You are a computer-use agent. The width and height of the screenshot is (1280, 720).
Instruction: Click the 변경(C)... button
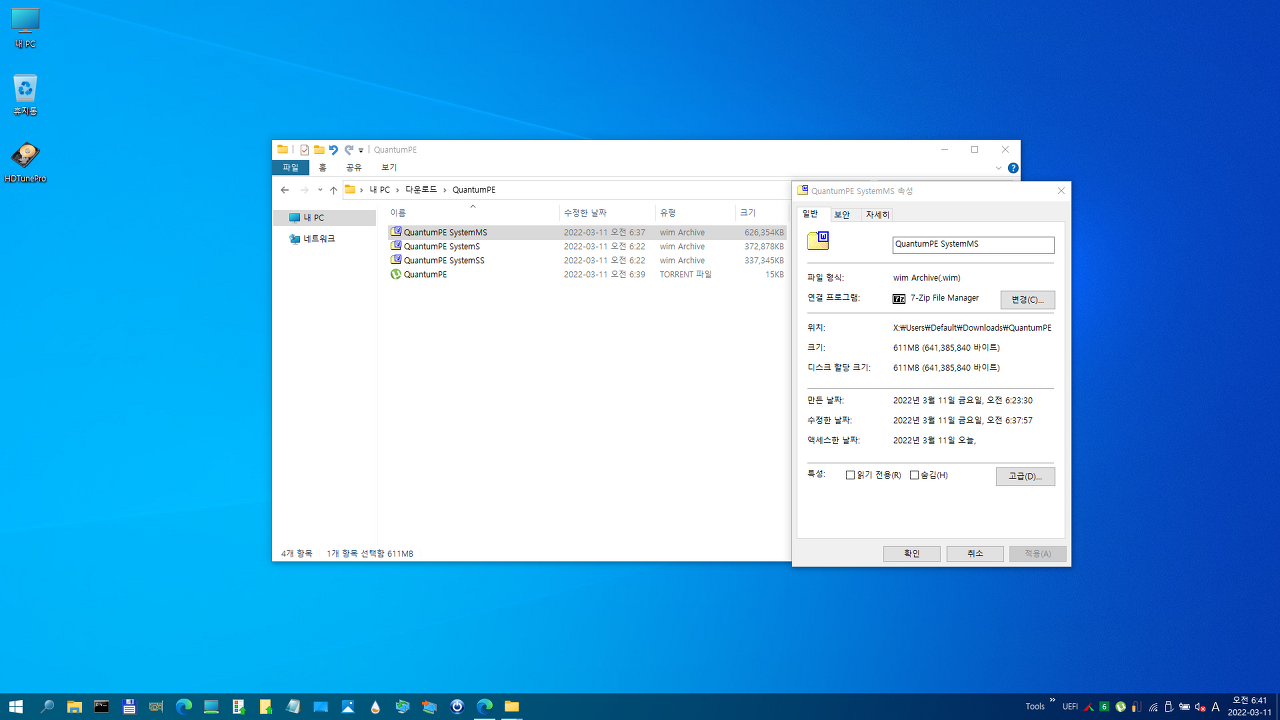pyautogui.click(x=1027, y=299)
